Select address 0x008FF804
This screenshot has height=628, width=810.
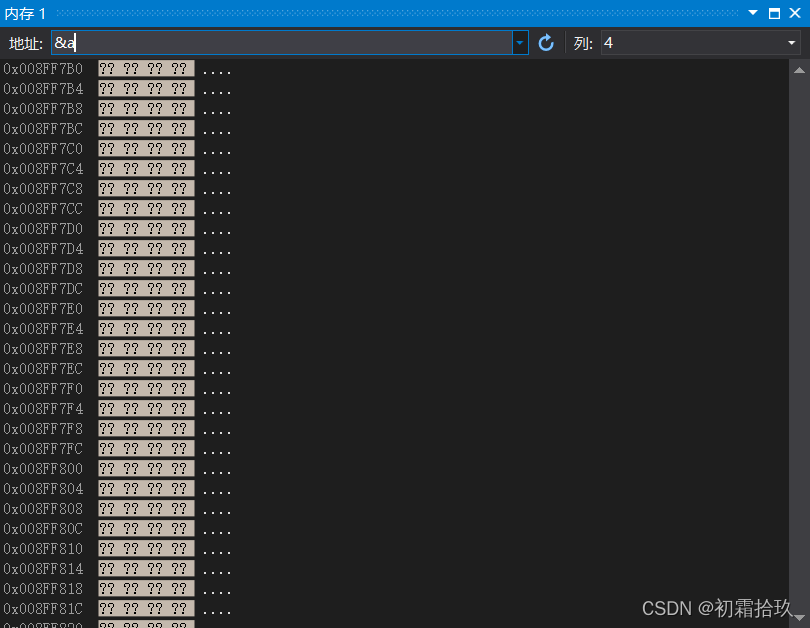pyautogui.click(x=43, y=489)
